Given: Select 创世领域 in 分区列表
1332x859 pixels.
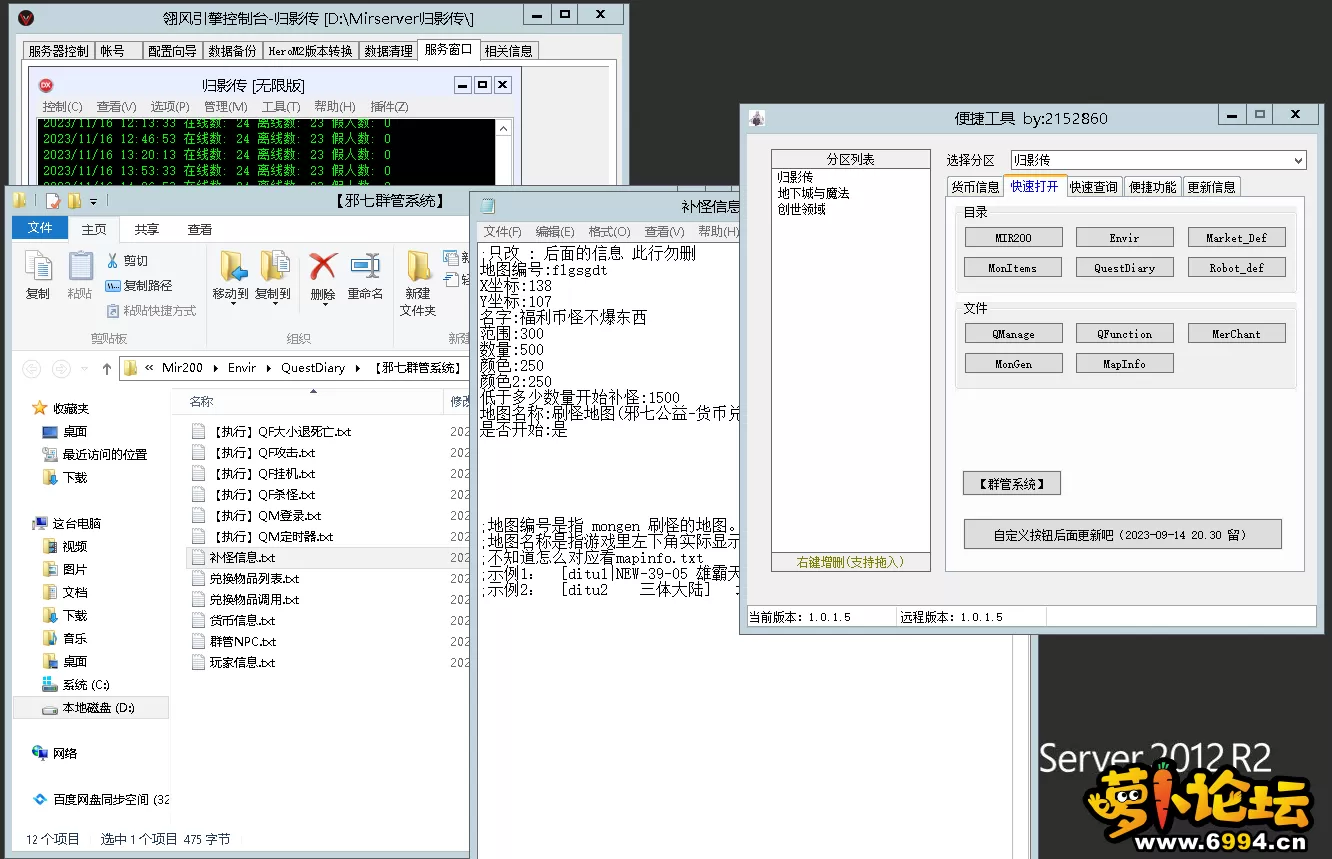Looking at the screenshot, I should (x=801, y=209).
